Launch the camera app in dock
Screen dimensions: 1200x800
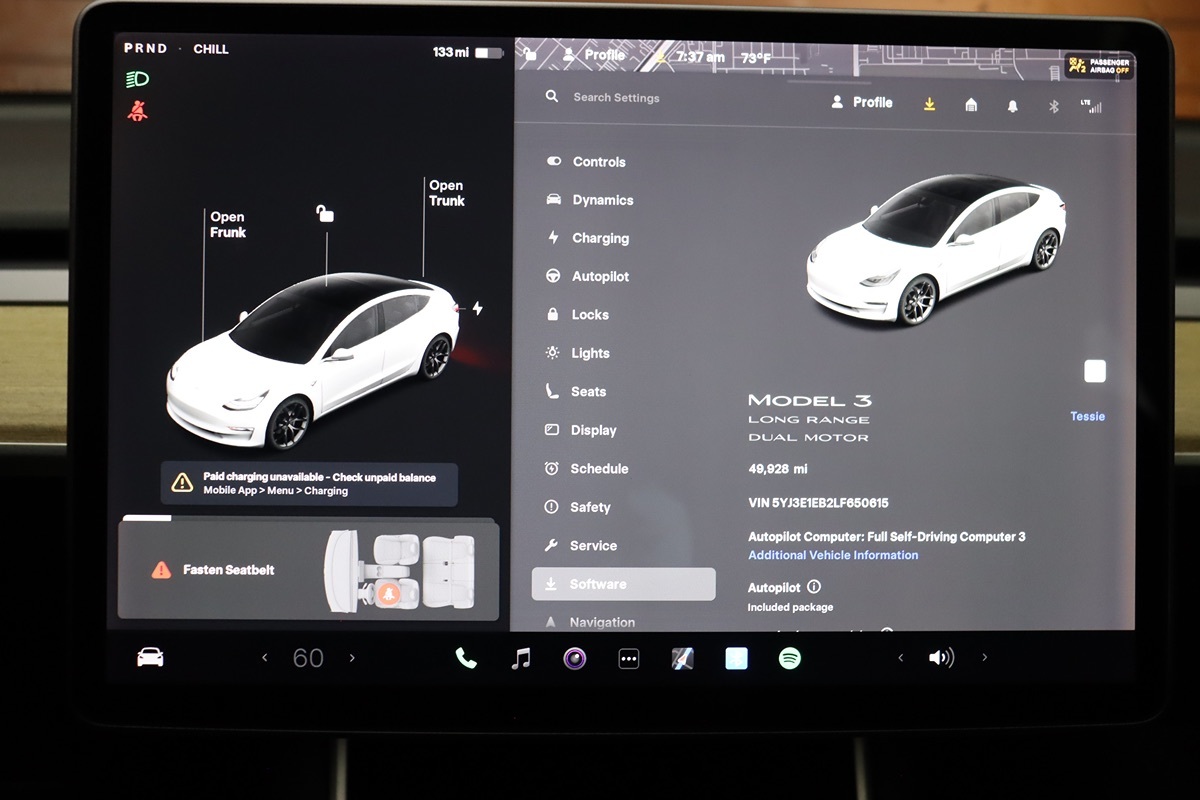pyautogui.click(x=574, y=658)
